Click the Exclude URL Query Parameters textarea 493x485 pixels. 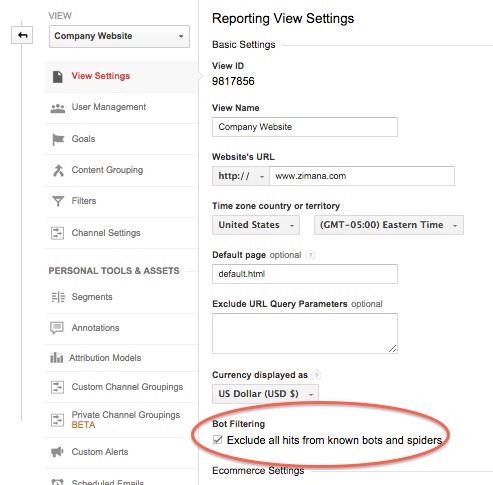(305, 333)
